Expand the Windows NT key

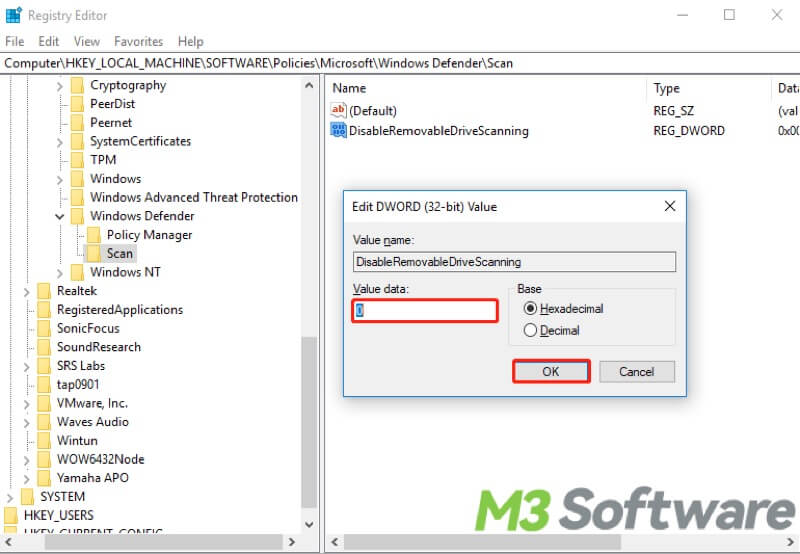60,273
